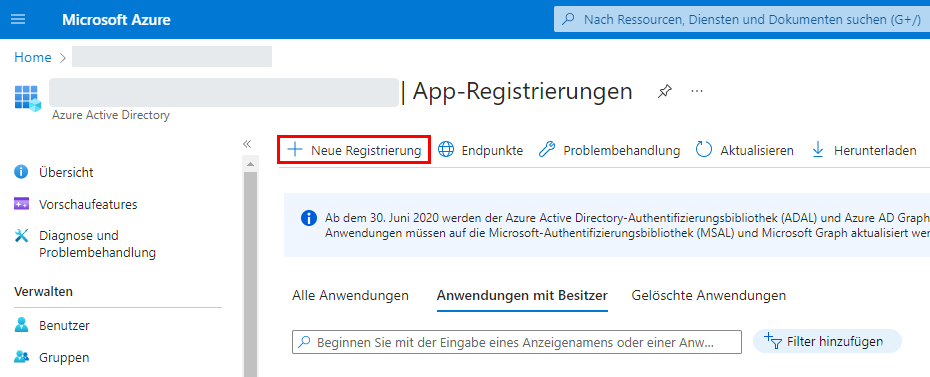
Task: Click the Benutzer person icon
Action: coord(21,325)
